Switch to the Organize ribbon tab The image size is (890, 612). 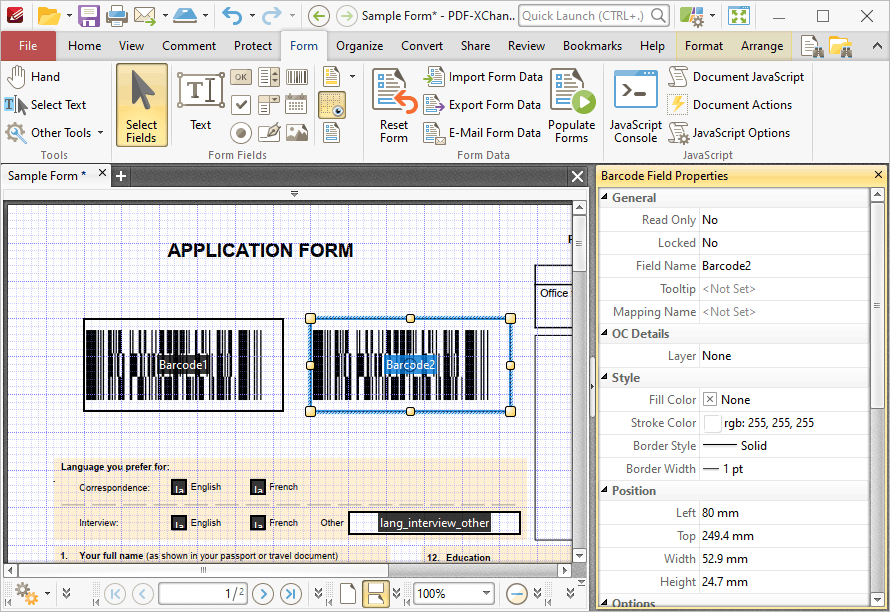coord(359,46)
